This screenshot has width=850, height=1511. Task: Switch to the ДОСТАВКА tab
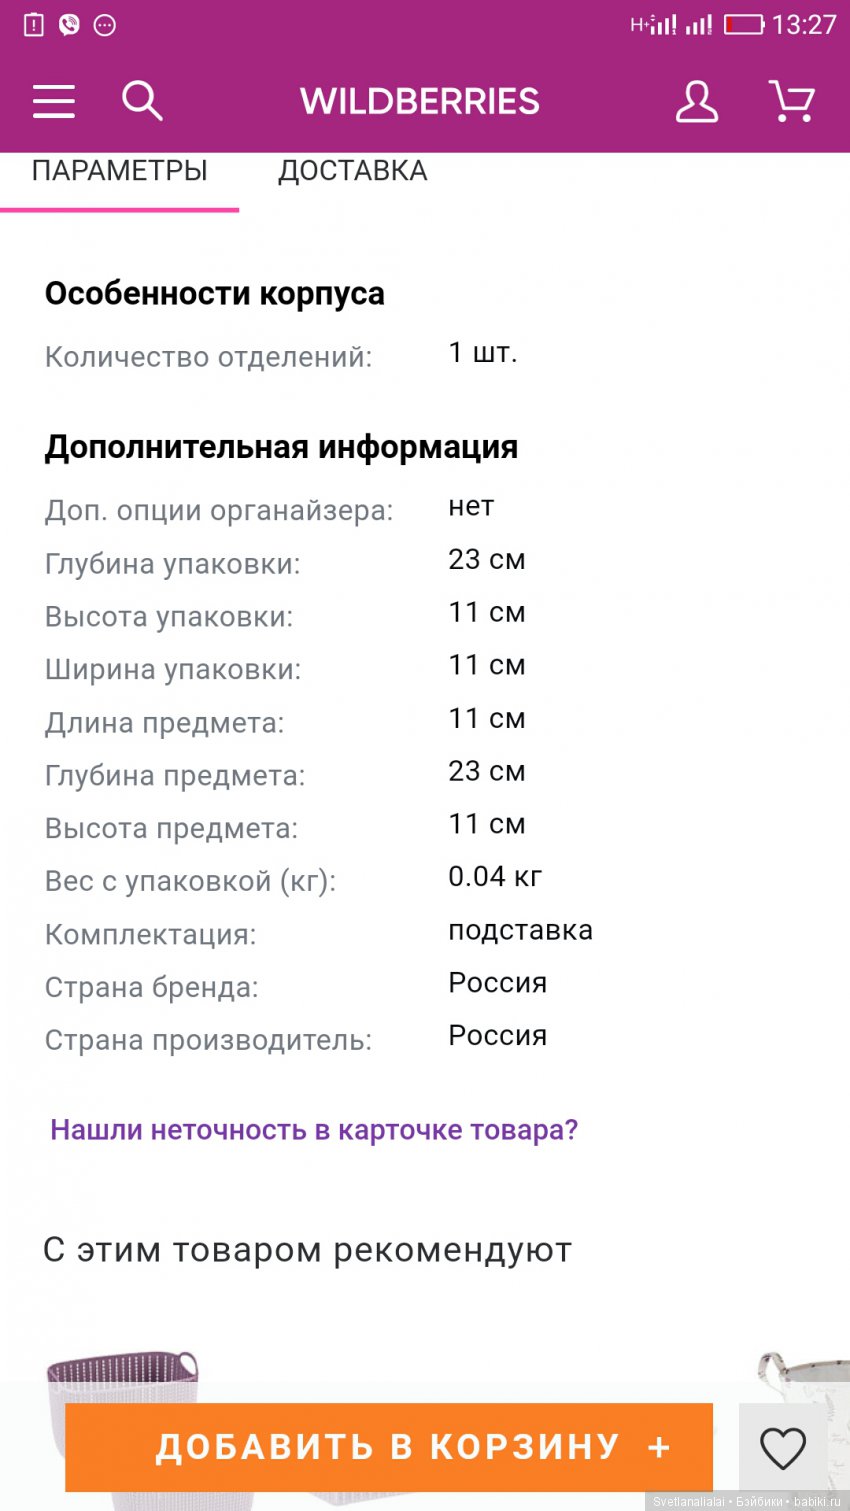(x=352, y=171)
